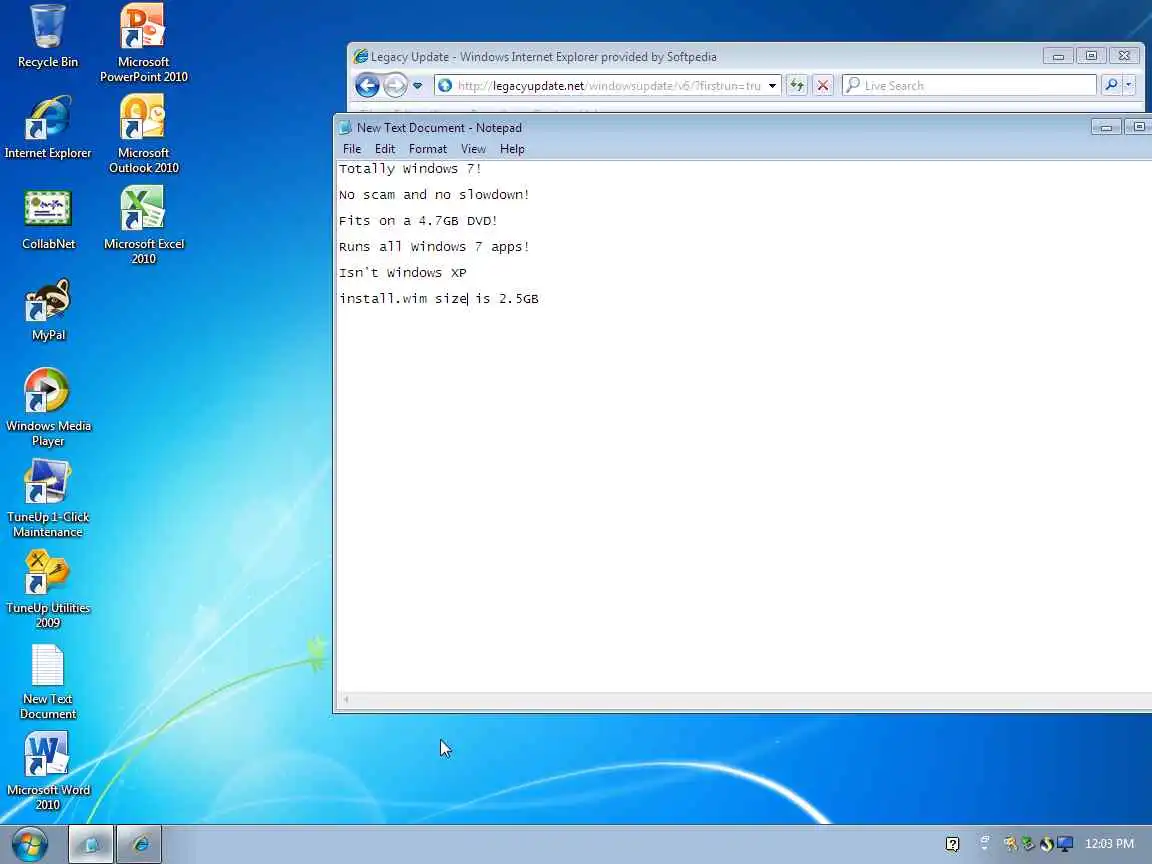Select the Microsoft PowerPoint 2010 shortcut
Image resolution: width=1152 pixels, height=864 pixels.
coord(143,43)
